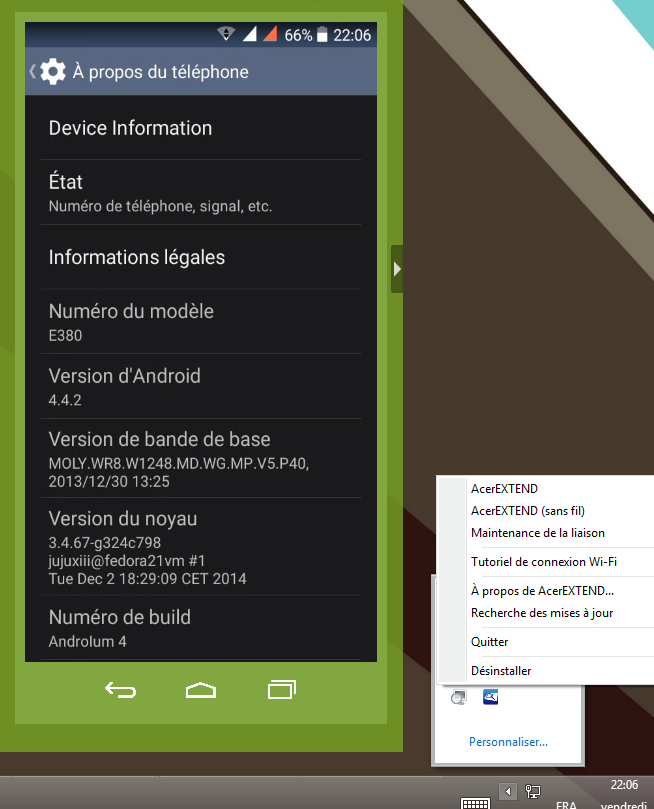Tap the battery icon in status bar

click(322, 34)
